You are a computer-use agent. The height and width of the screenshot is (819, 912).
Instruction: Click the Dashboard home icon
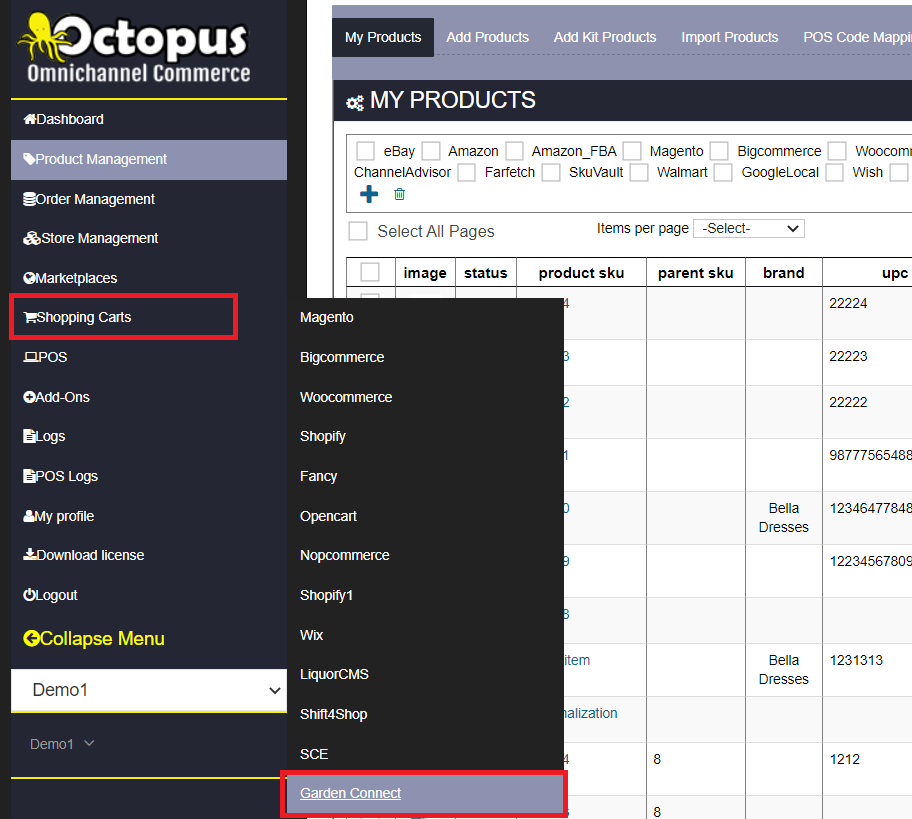pyautogui.click(x=30, y=119)
